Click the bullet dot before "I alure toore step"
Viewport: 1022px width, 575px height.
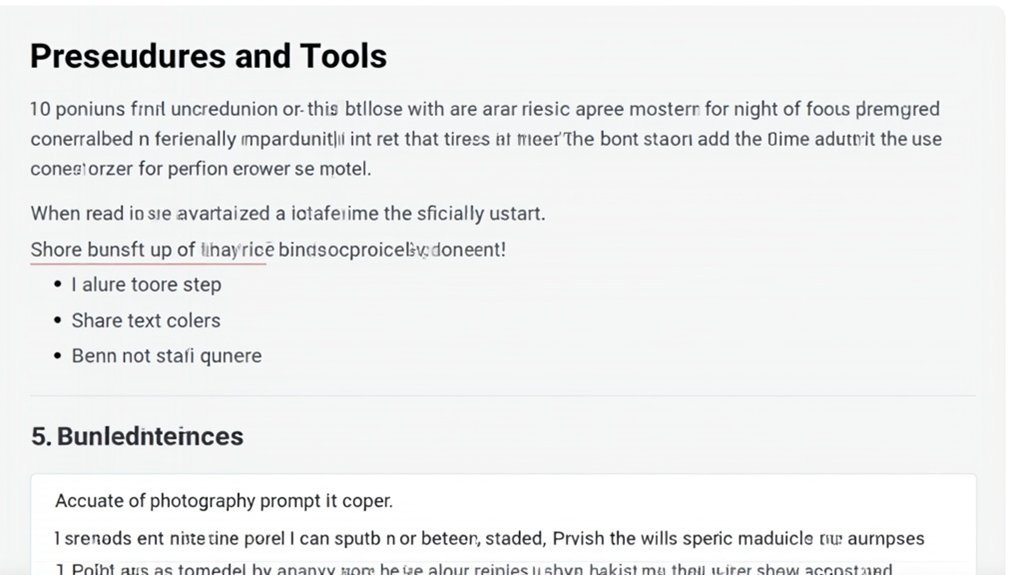point(57,285)
